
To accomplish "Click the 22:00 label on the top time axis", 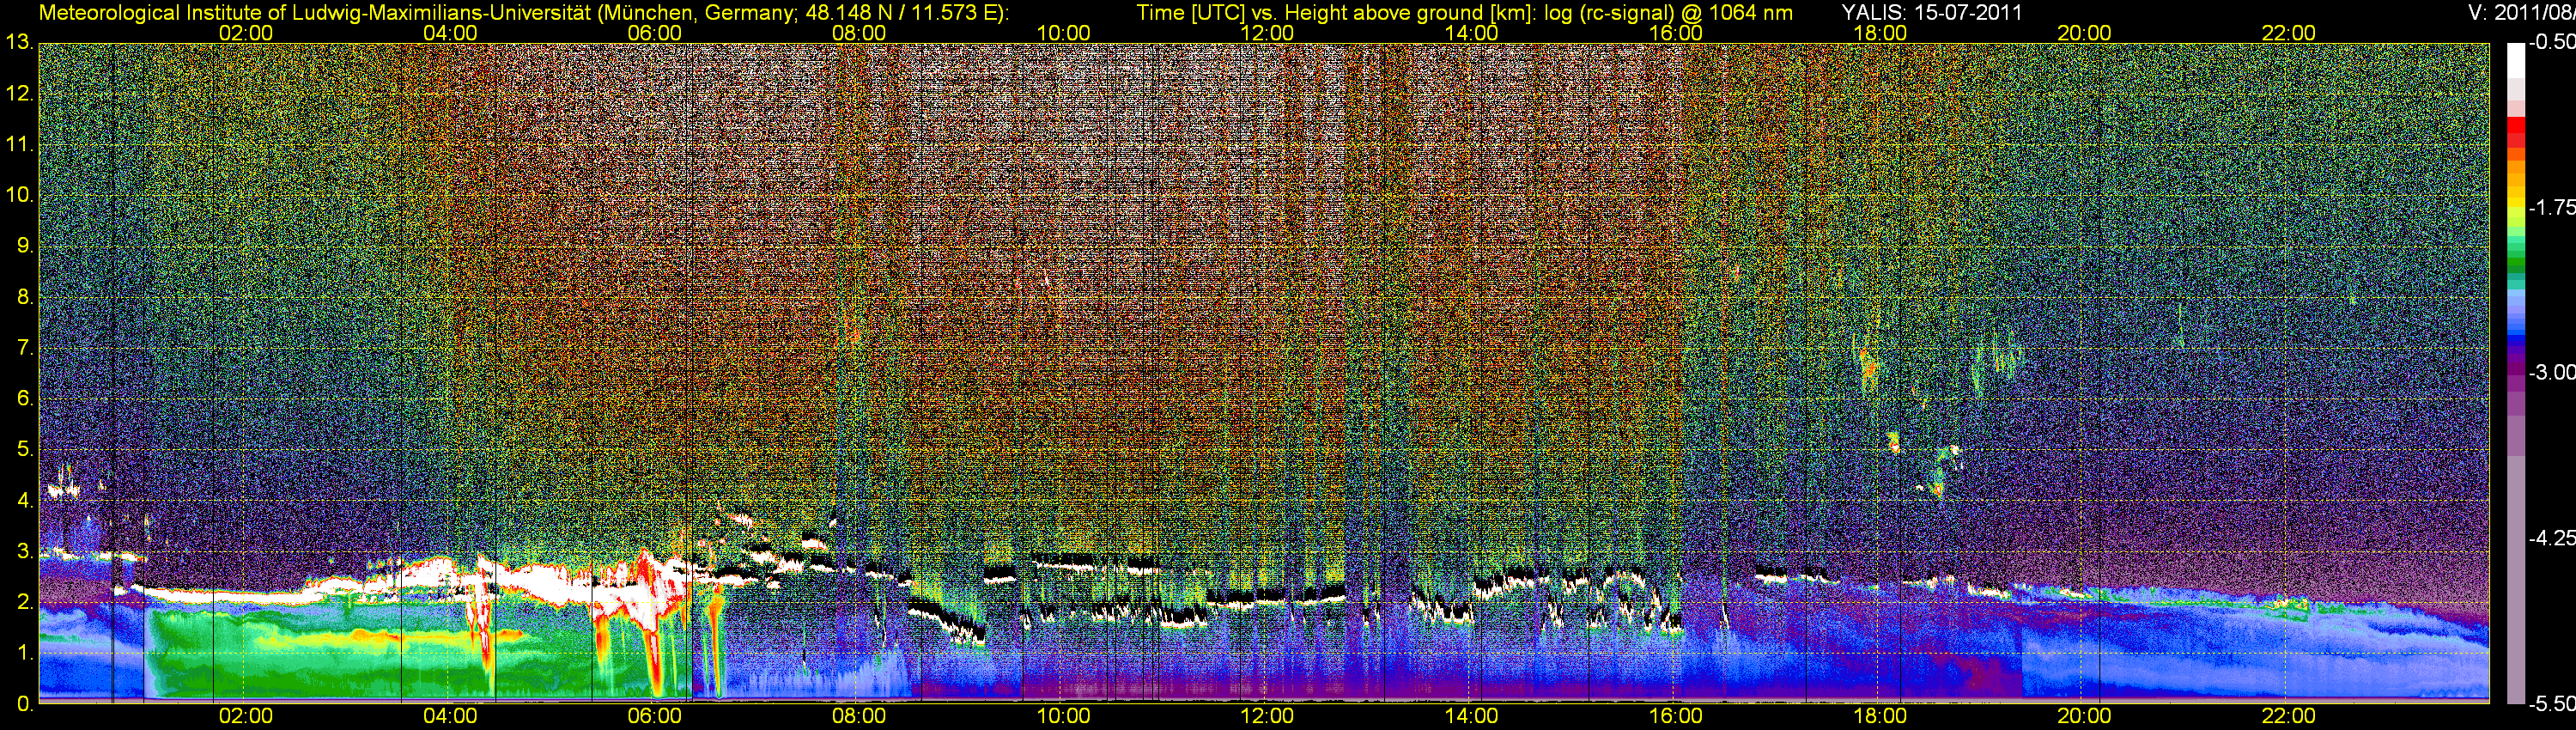I will pos(2288,33).
